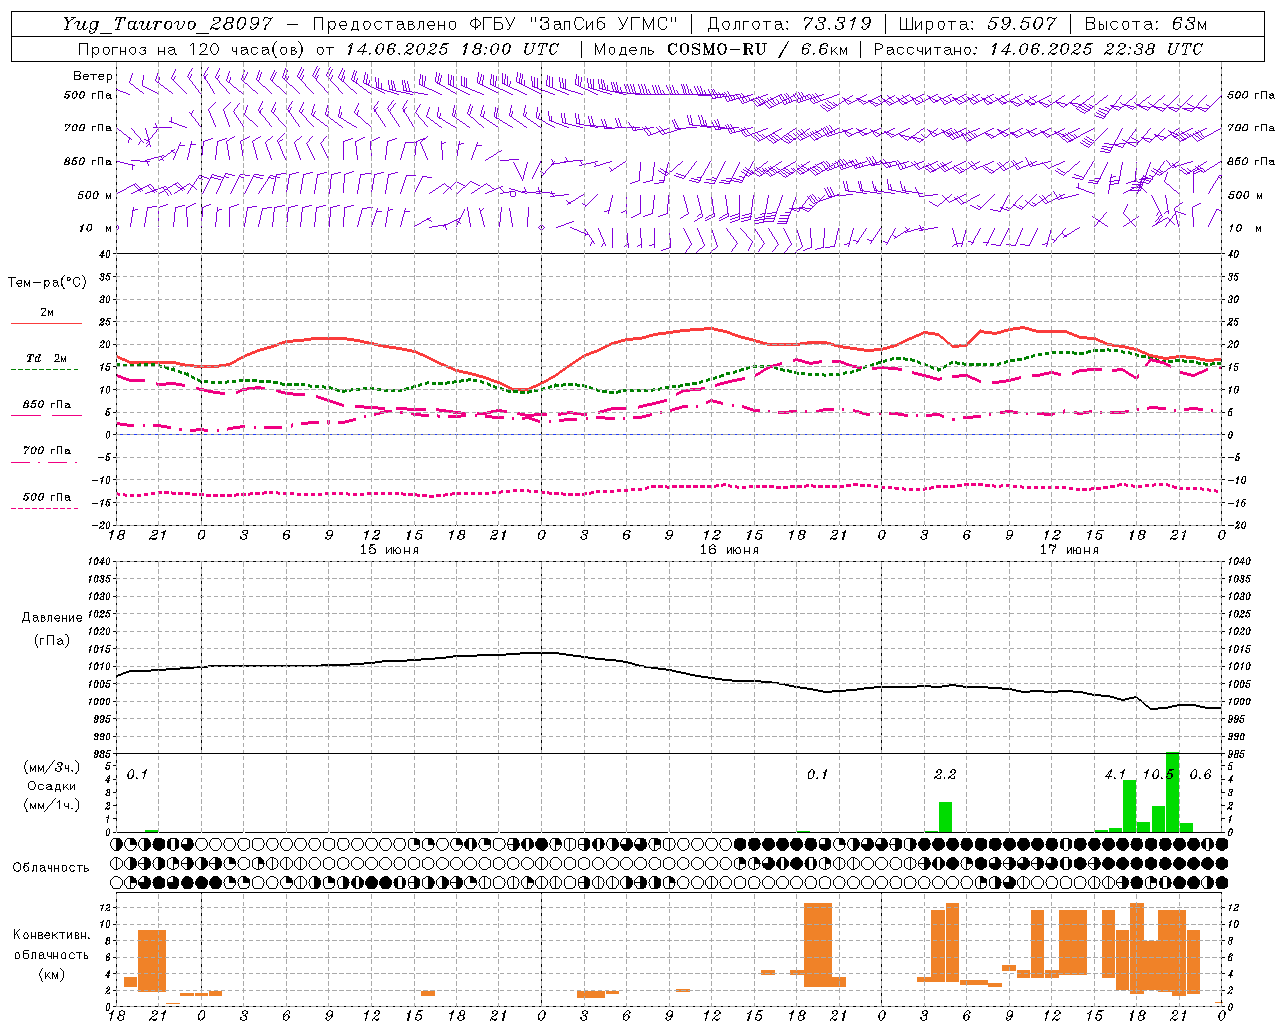Click the Давление (гПа) label
This screenshot has height=1024, width=1280.
pyautogui.click(x=51, y=629)
